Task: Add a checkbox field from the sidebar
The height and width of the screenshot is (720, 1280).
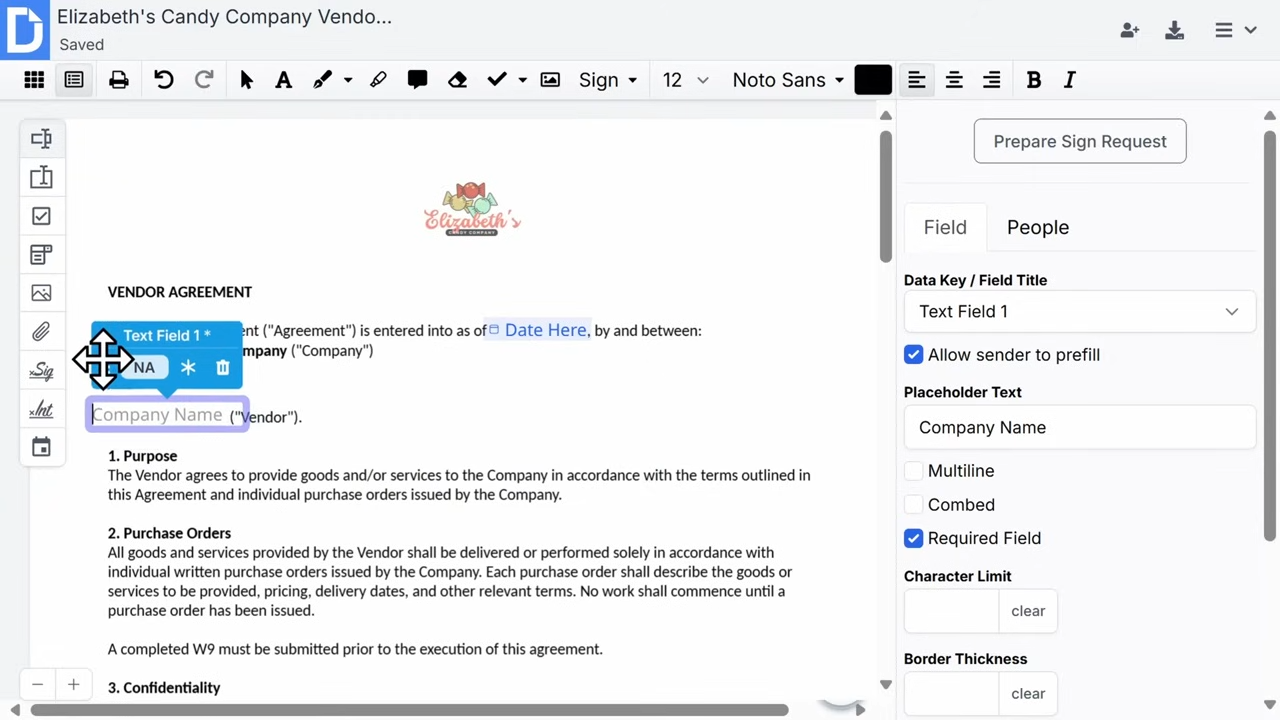Action: pos(41,216)
